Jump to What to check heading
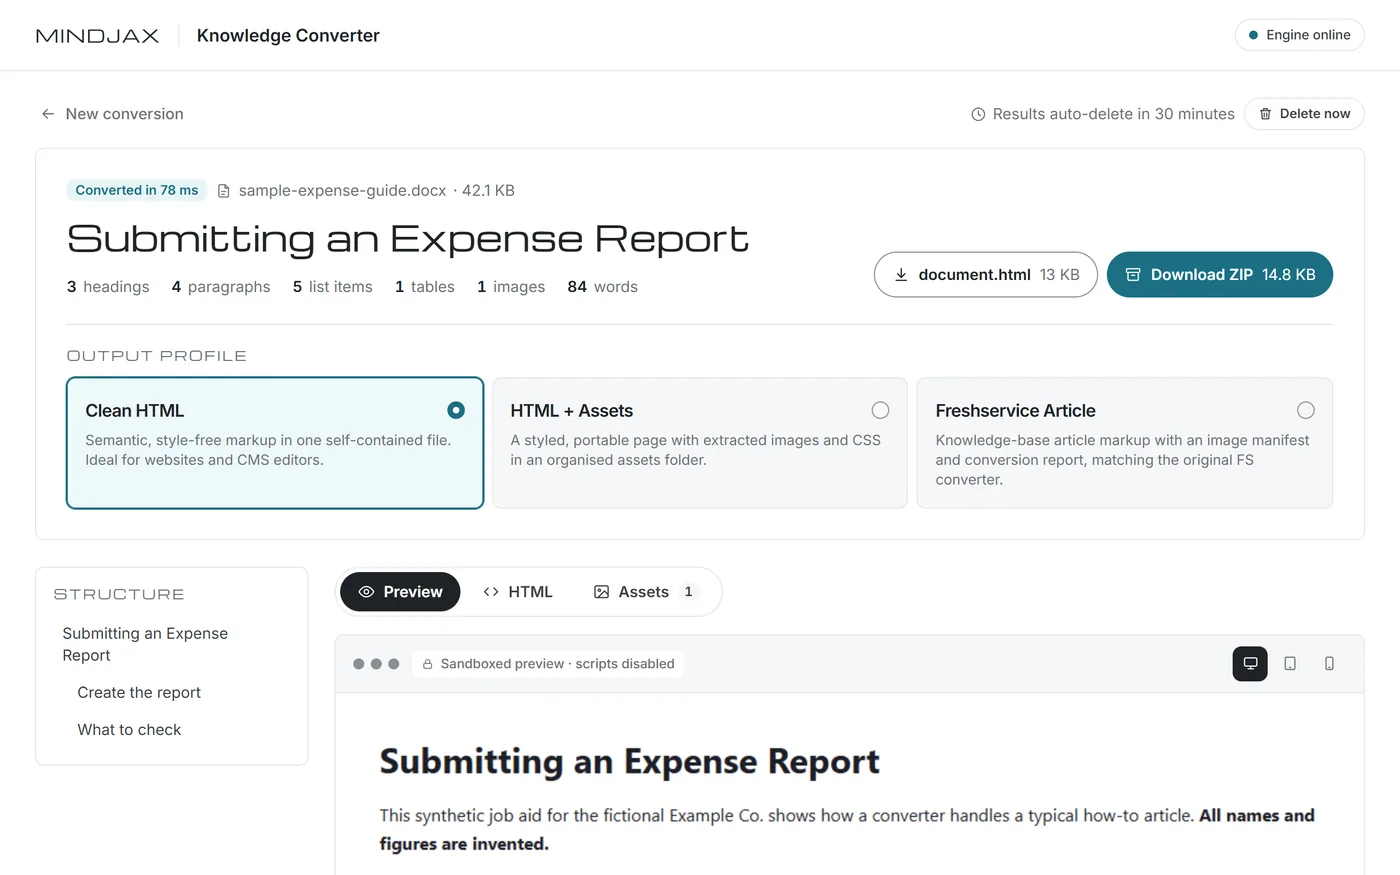 [x=129, y=729]
